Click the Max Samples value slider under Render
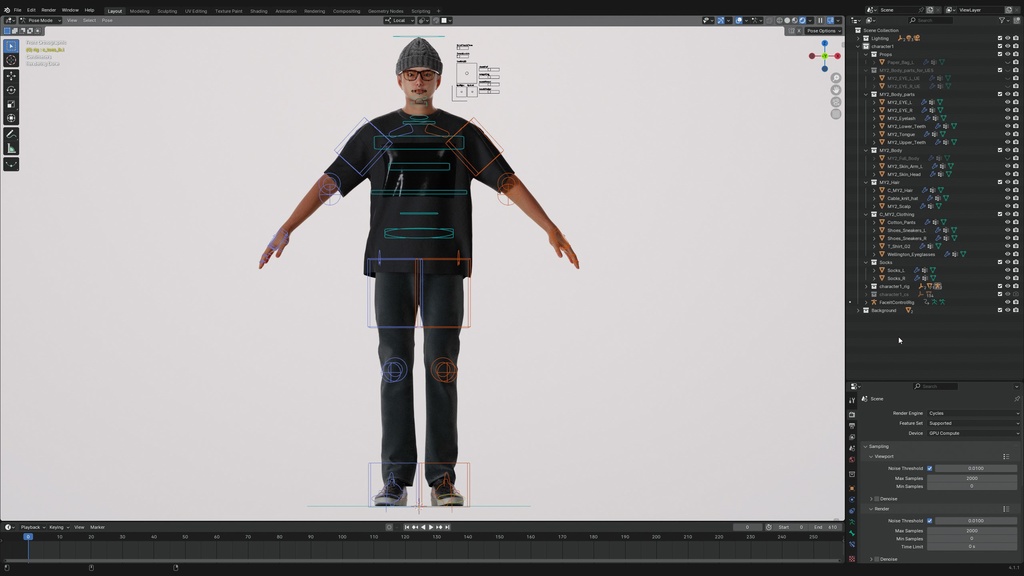This screenshot has height=576, width=1024. (972, 531)
